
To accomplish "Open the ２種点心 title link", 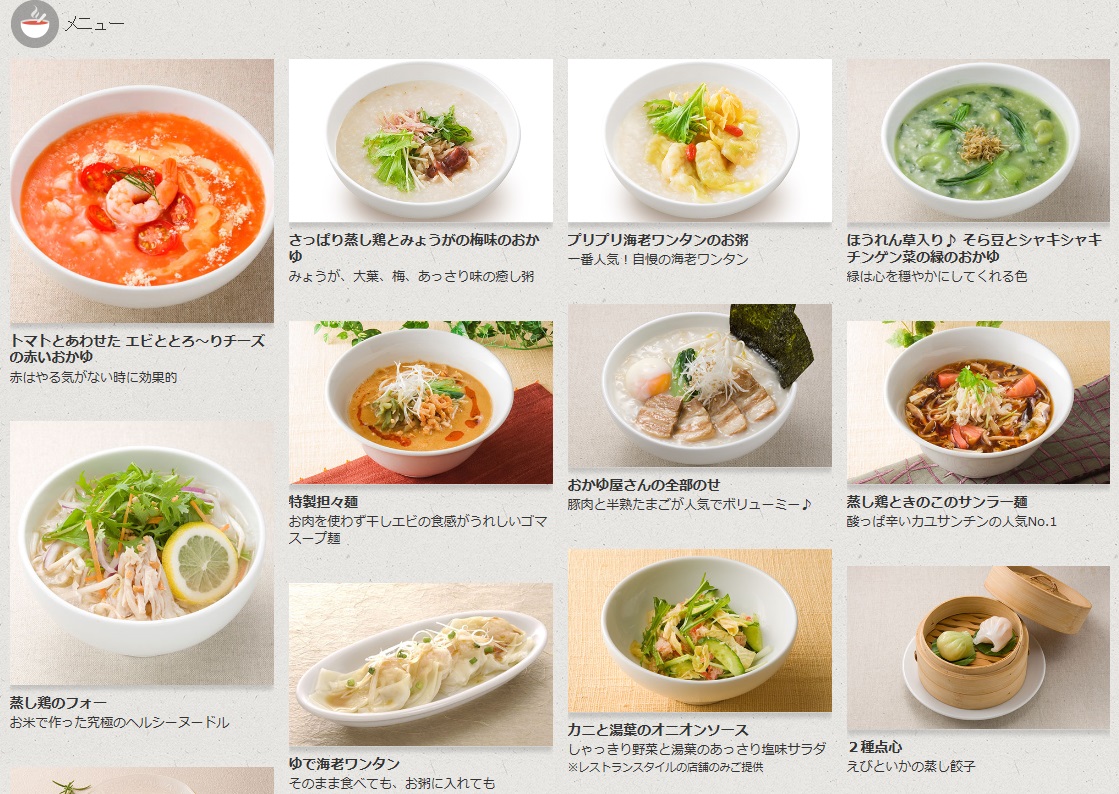I will [875, 747].
